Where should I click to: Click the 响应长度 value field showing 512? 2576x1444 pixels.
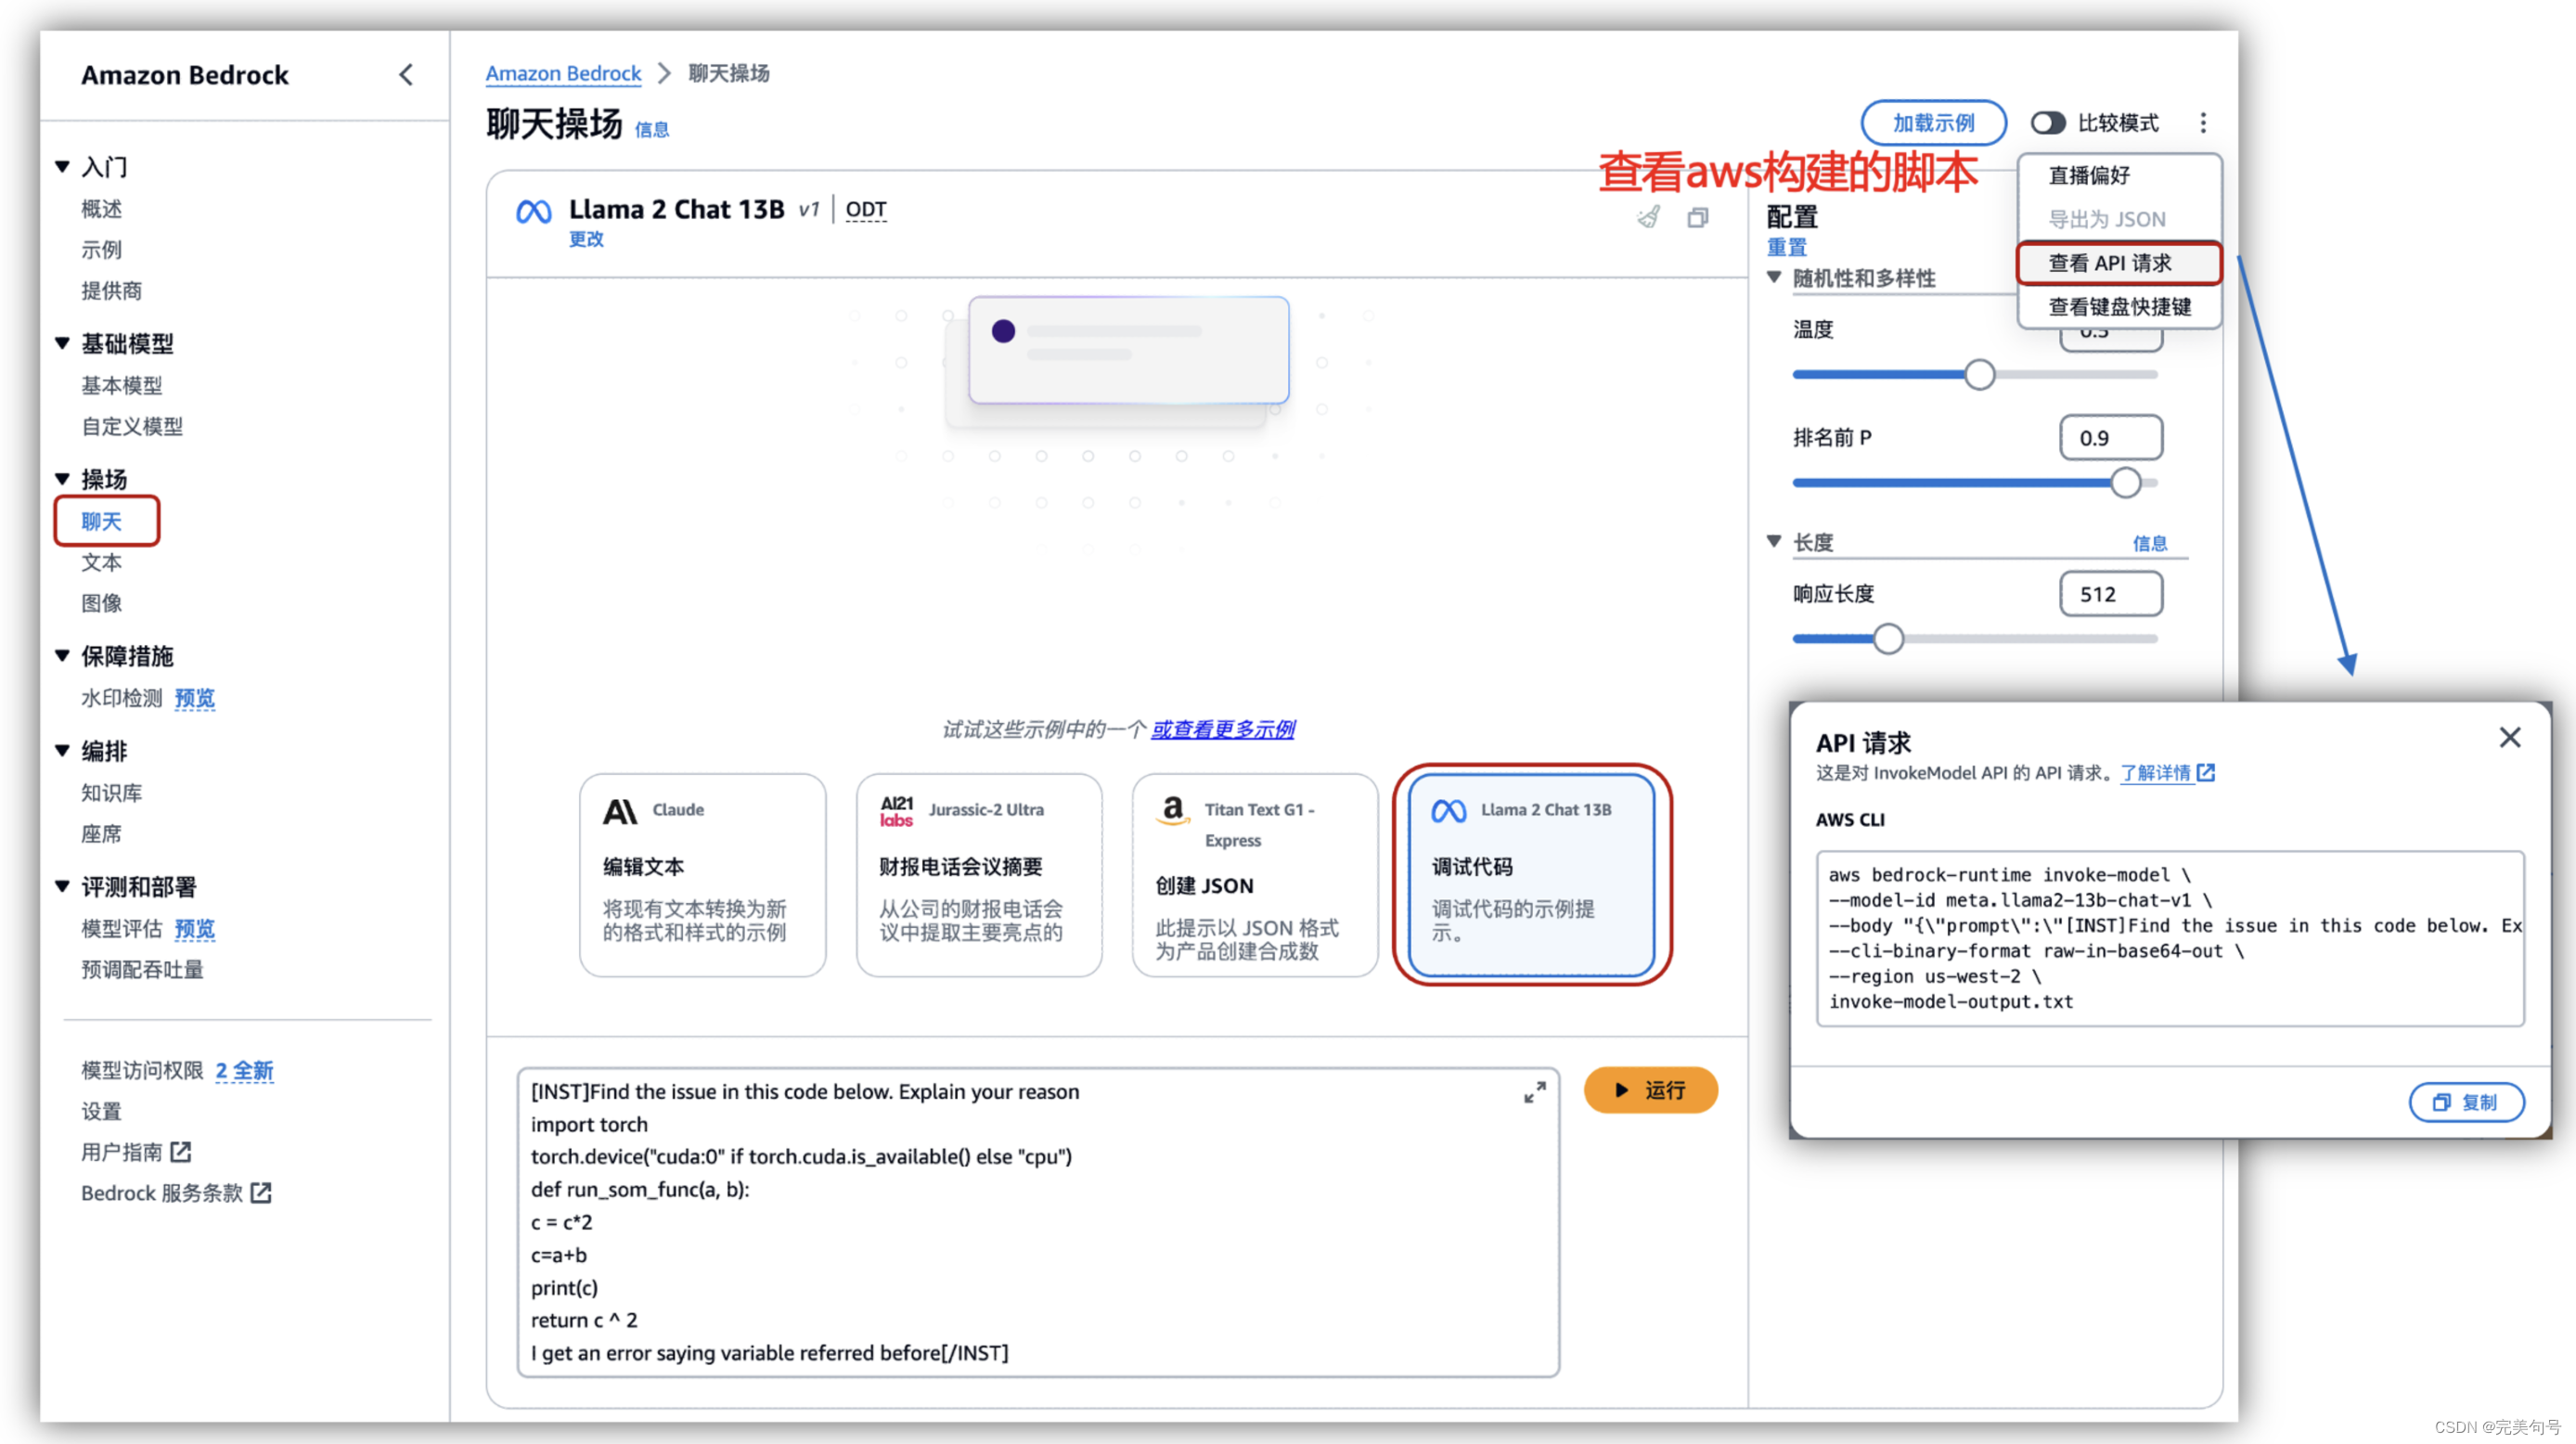click(x=2111, y=594)
